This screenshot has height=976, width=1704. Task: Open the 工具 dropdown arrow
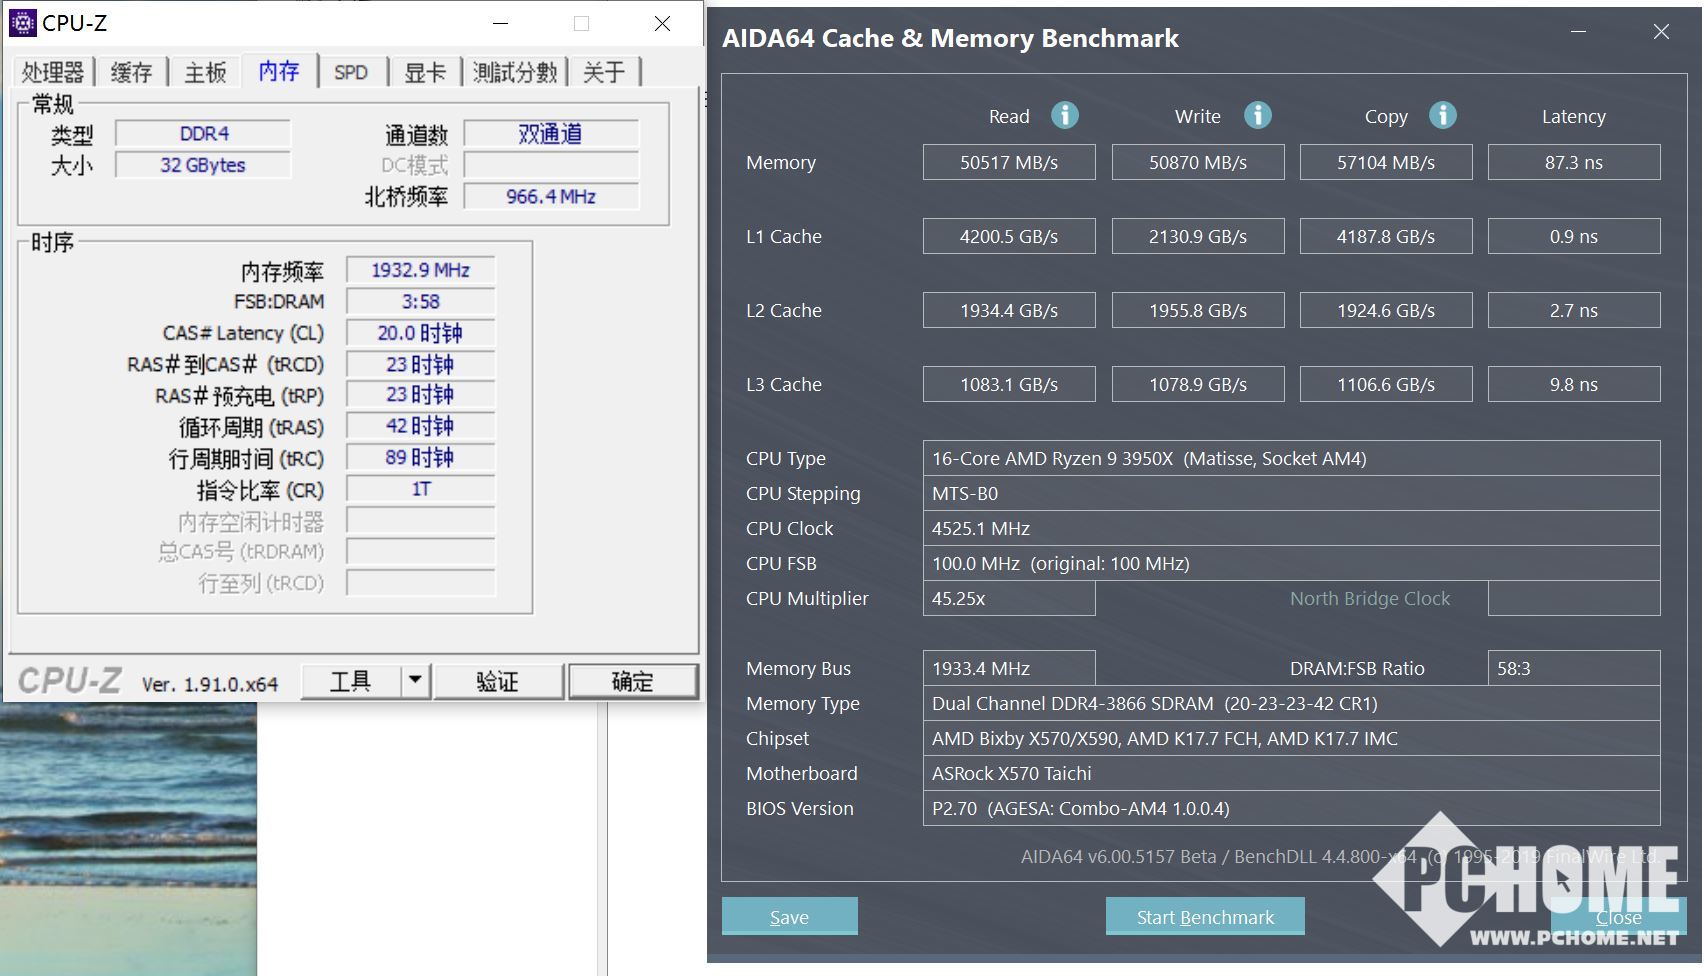coord(415,681)
